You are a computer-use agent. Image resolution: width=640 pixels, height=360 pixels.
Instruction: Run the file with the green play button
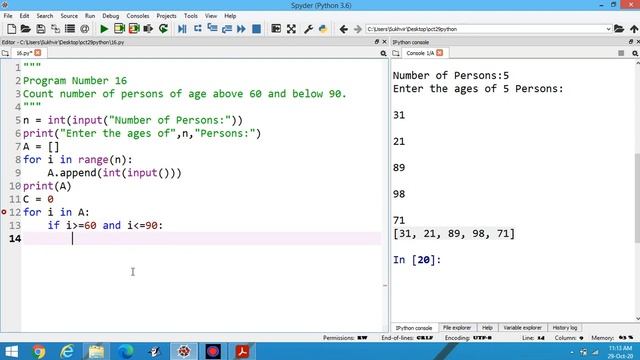[x=104, y=29]
